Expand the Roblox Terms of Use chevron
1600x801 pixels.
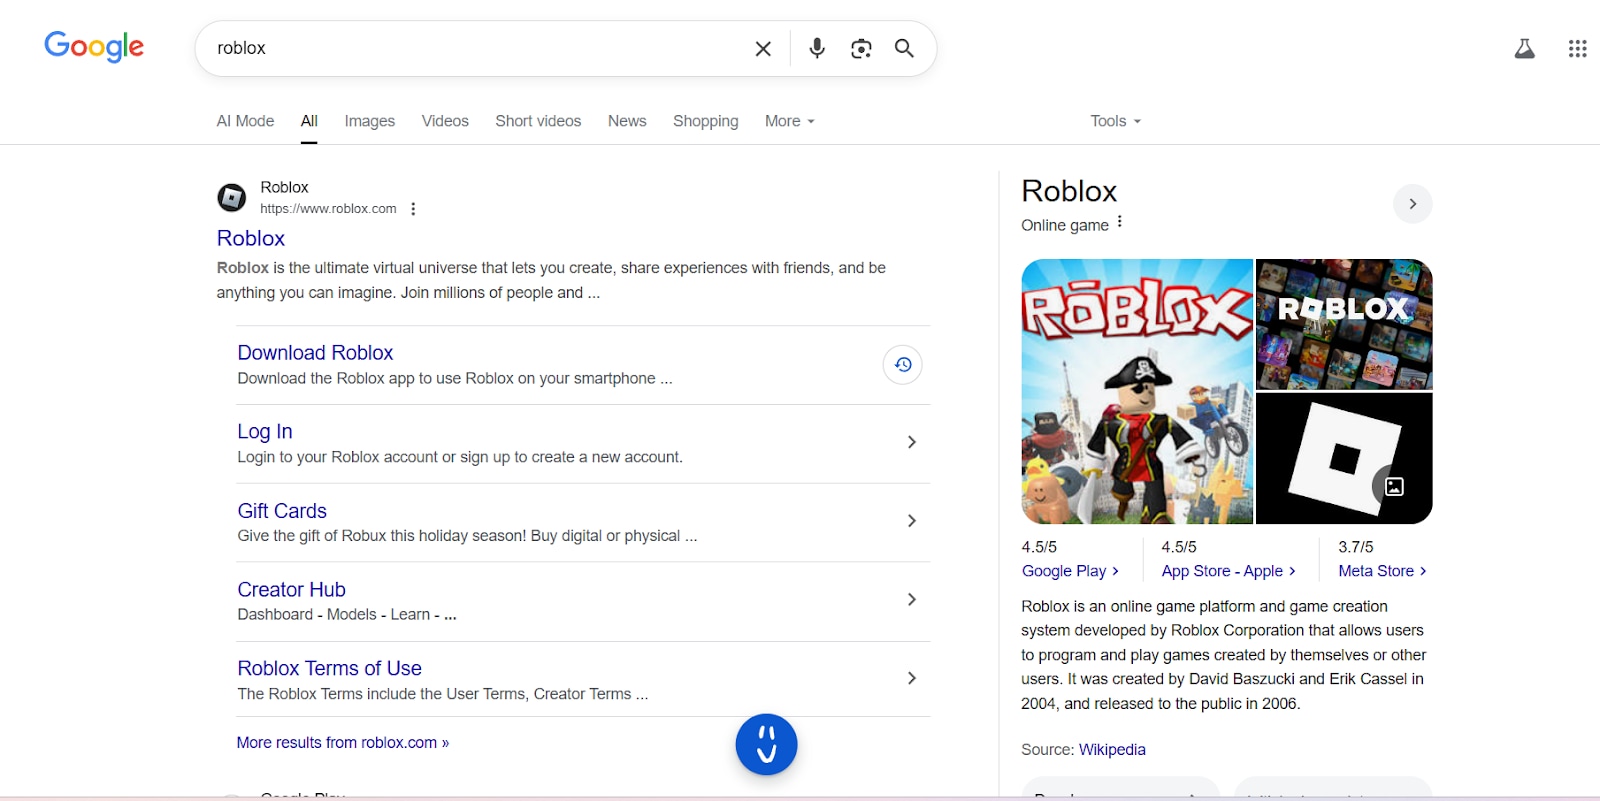coord(911,678)
